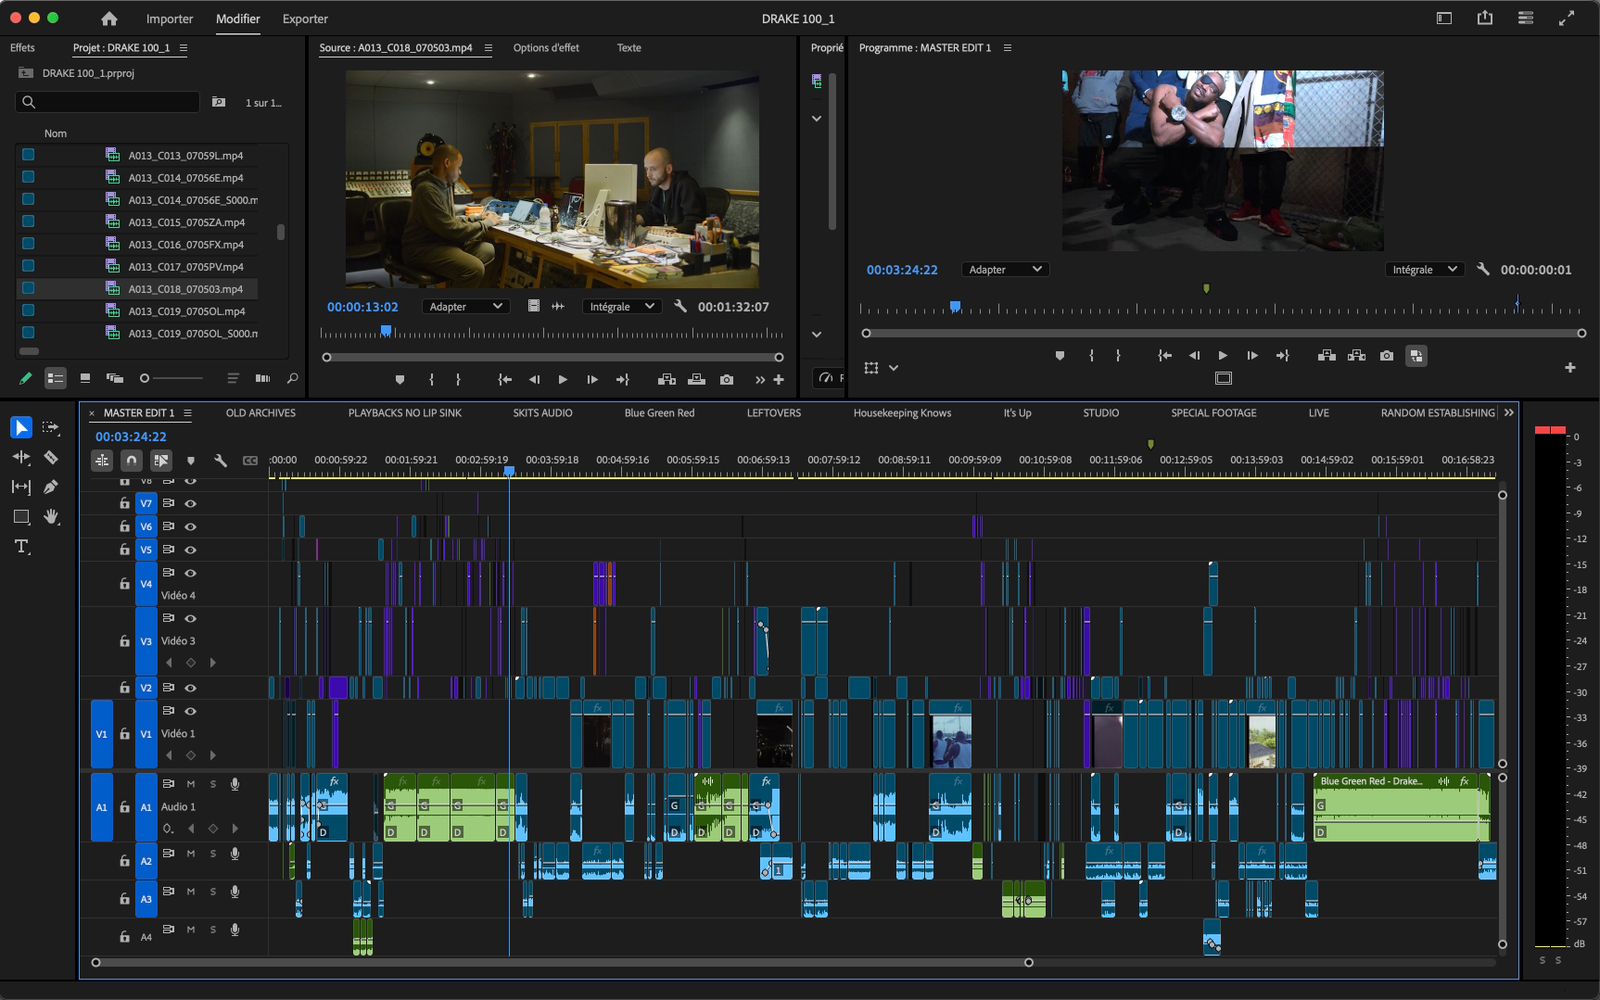Screen dimensions: 1600x1000
Task: Toggle snapping magnet in timeline
Action: tap(131, 461)
